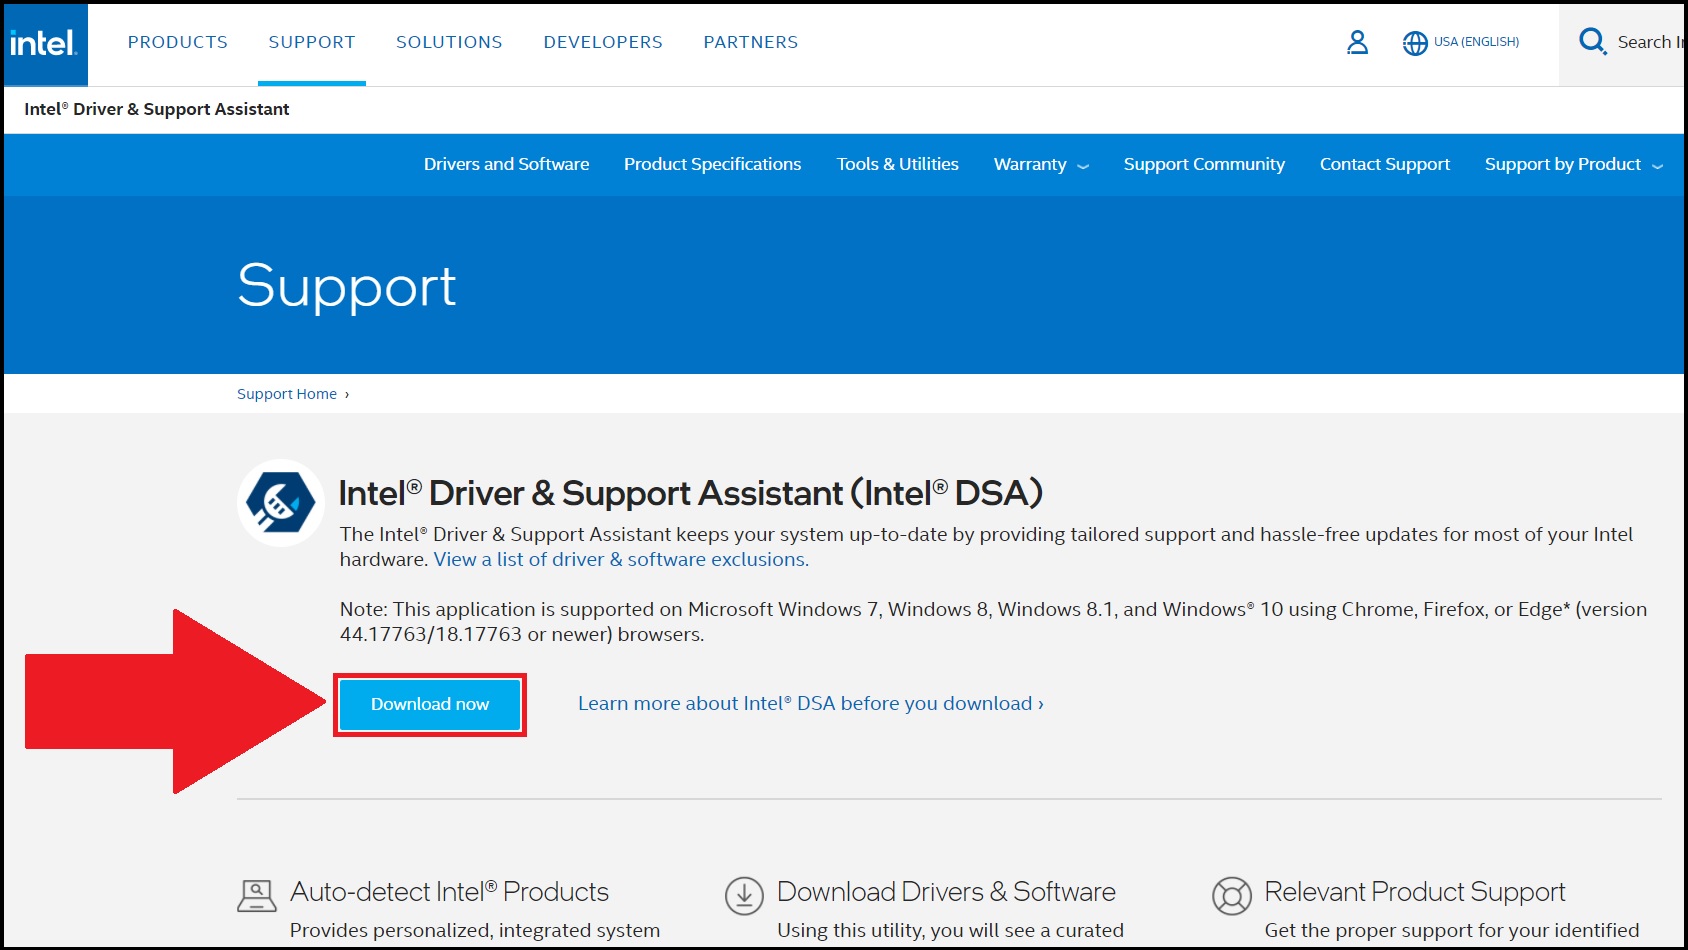Expand the Support by Product dropdown
1688x950 pixels.
click(x=1573, y=165)
